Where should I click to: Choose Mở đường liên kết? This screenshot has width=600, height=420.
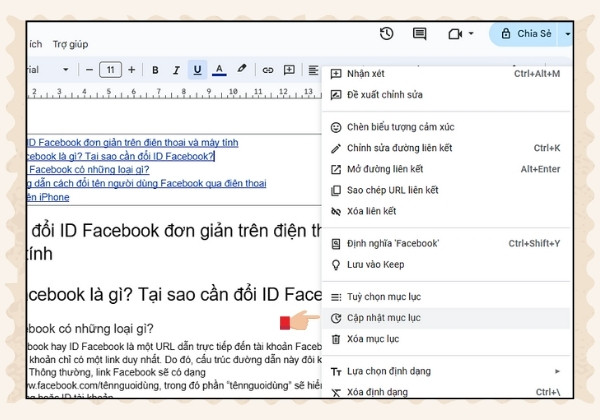click(x=445, y=169)
